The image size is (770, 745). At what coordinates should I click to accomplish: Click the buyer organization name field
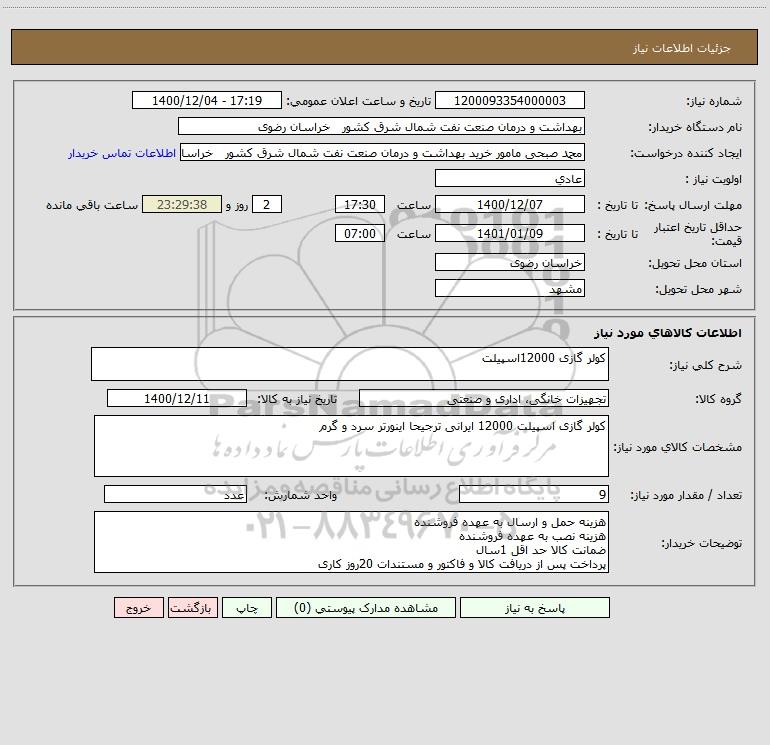pos(381,126)
